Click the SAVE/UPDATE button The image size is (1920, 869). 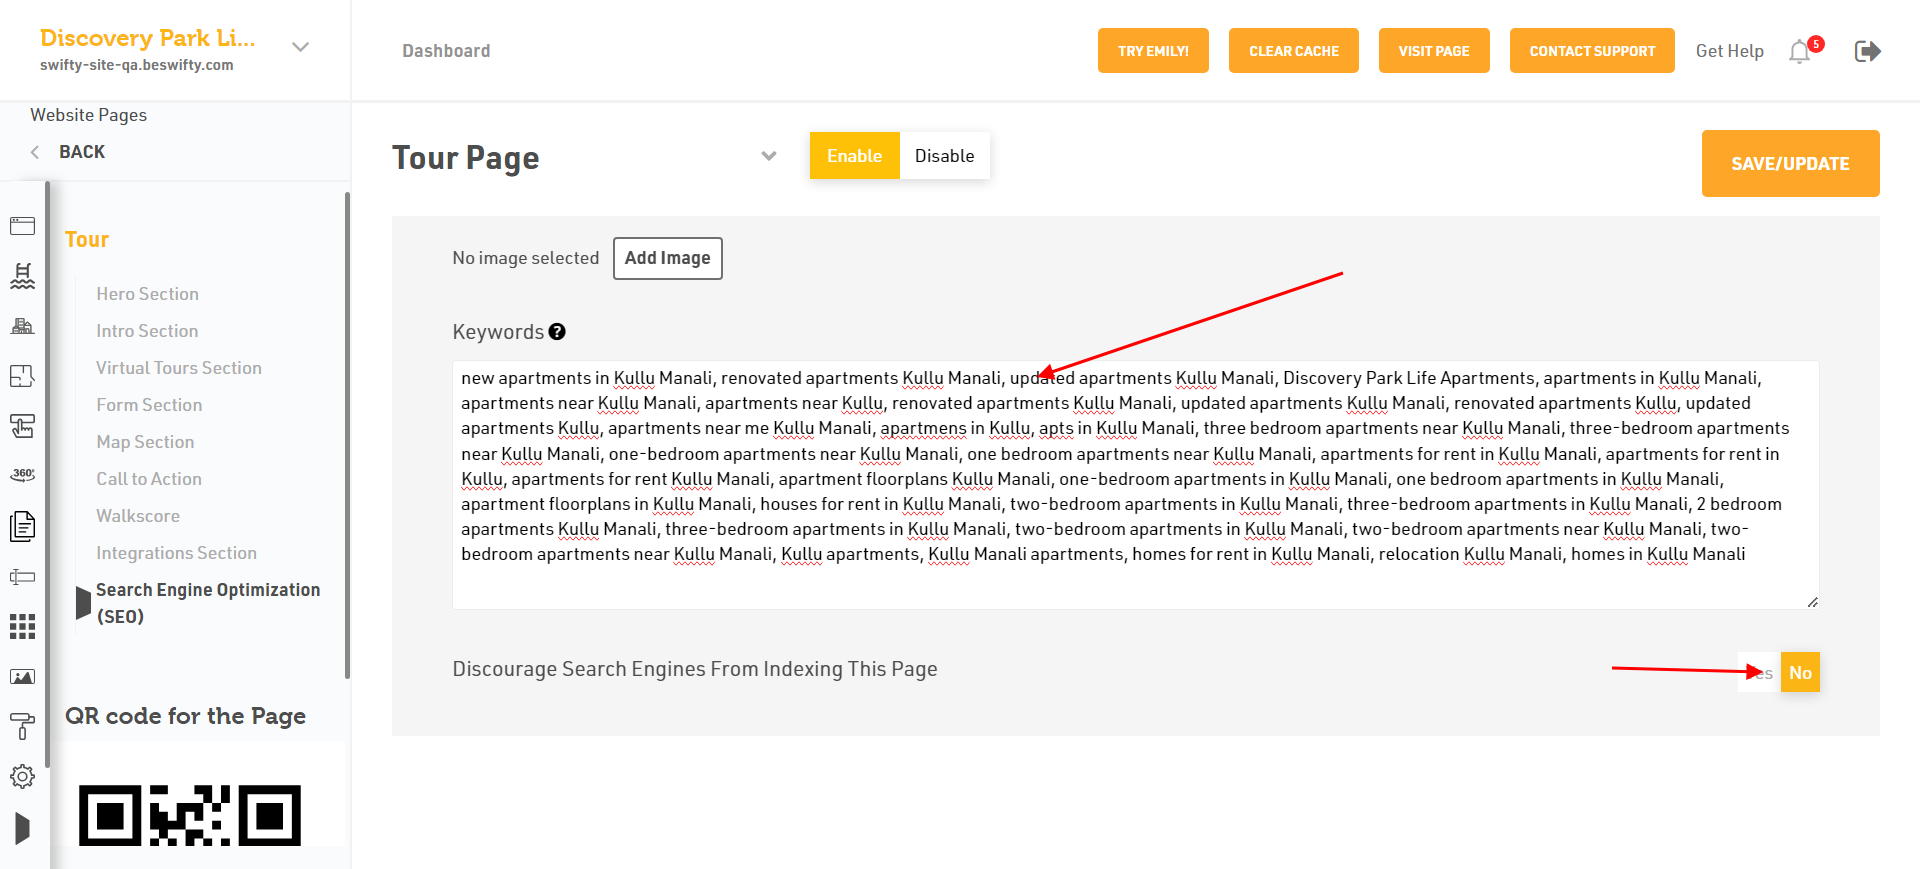pyautogui.click(x=1790, y=163)
